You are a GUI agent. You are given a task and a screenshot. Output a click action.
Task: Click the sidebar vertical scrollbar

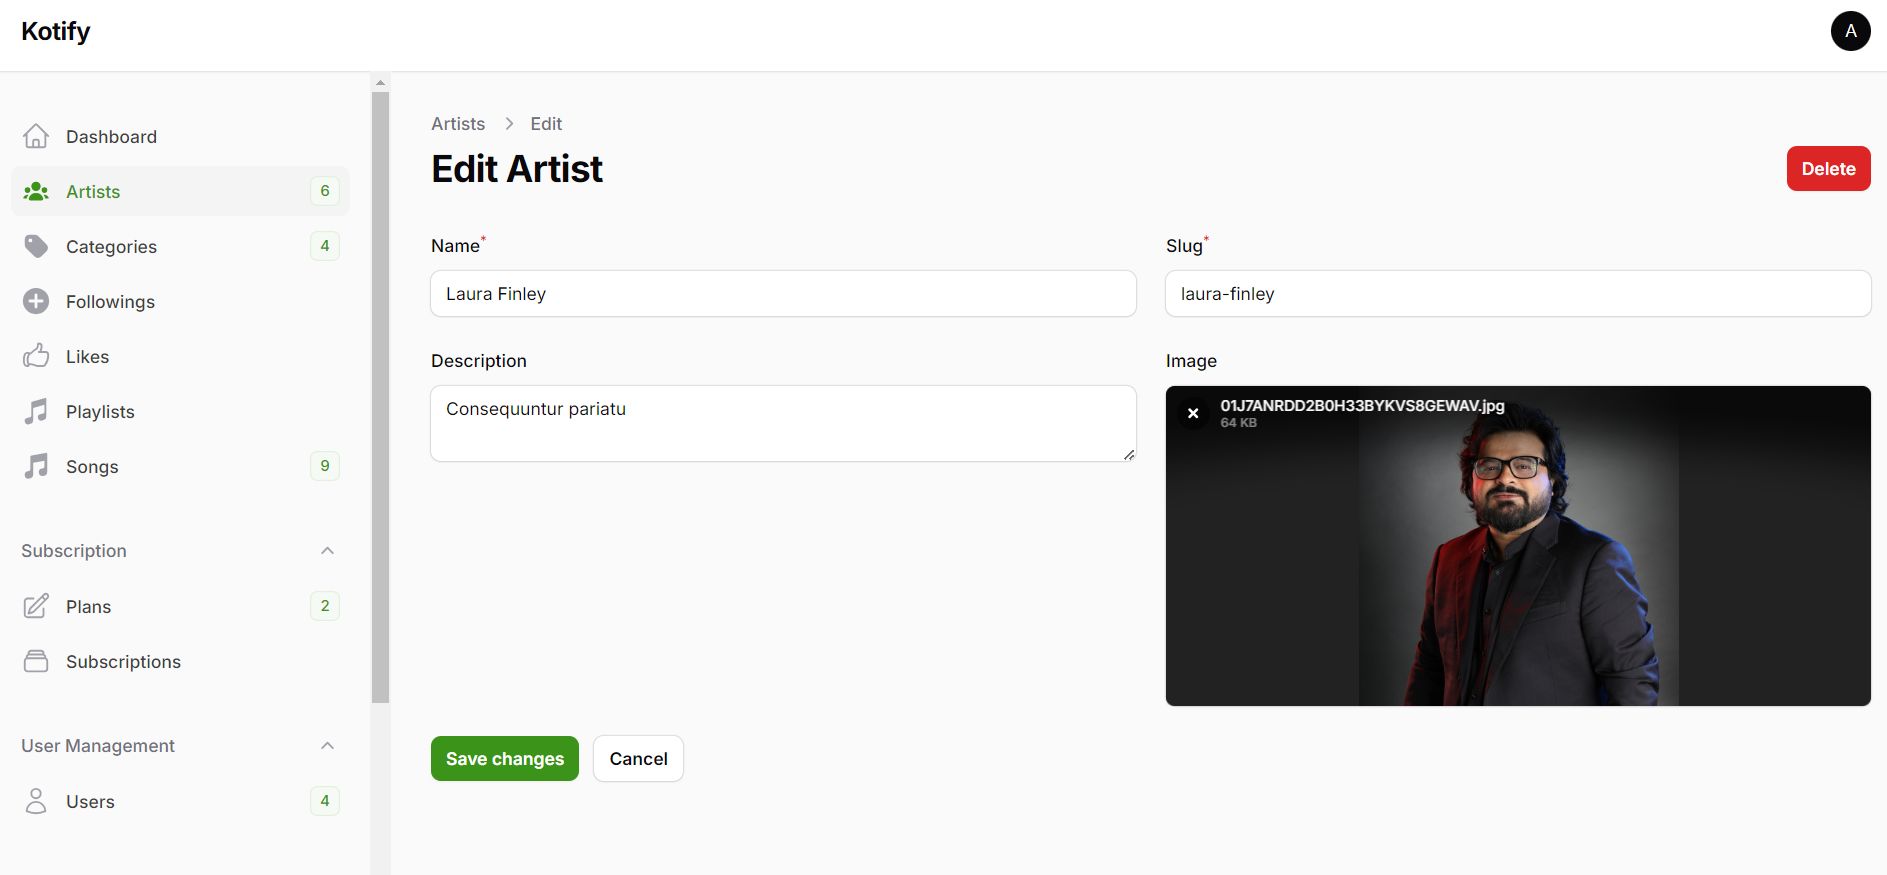[380, 397]
